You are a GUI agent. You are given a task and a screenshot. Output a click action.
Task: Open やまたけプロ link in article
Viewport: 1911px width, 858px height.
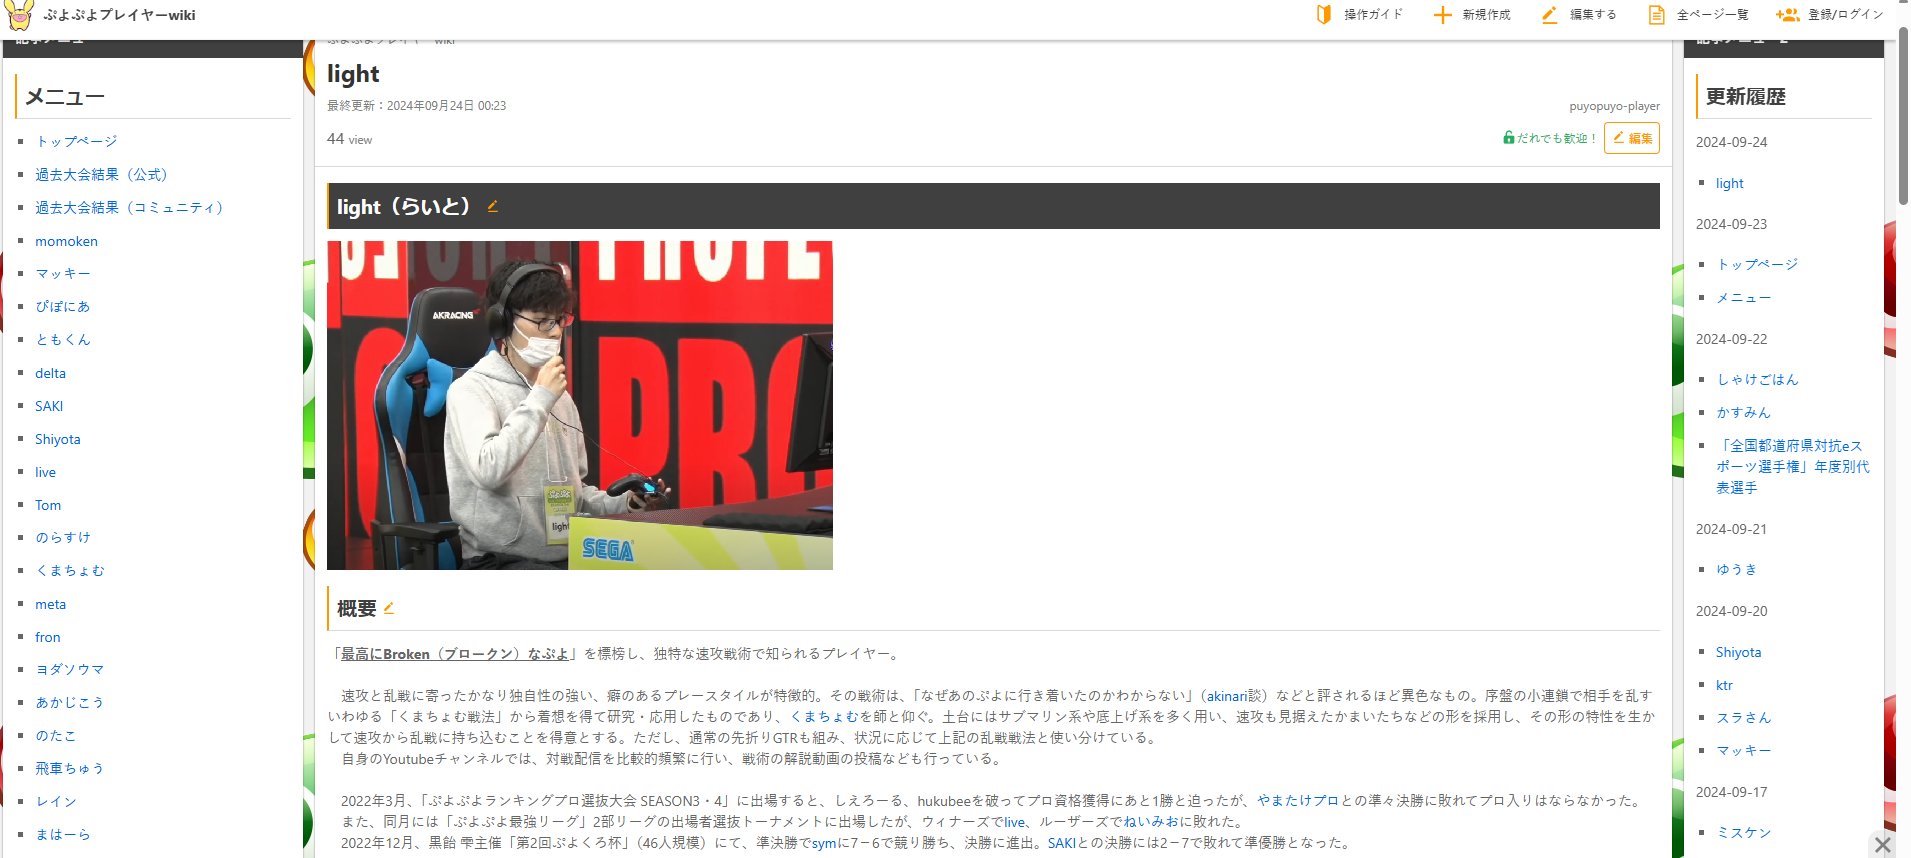pyautogui.click(x=1298, y=801)
